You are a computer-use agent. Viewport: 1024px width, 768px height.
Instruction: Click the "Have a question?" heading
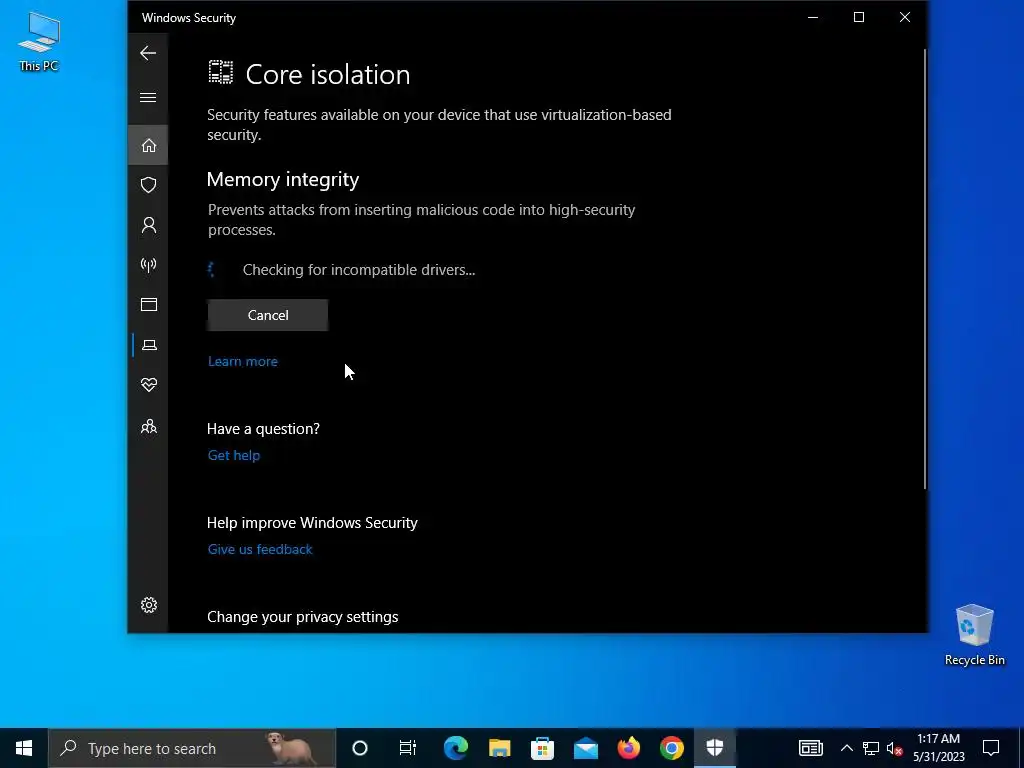tap(263, 429)
